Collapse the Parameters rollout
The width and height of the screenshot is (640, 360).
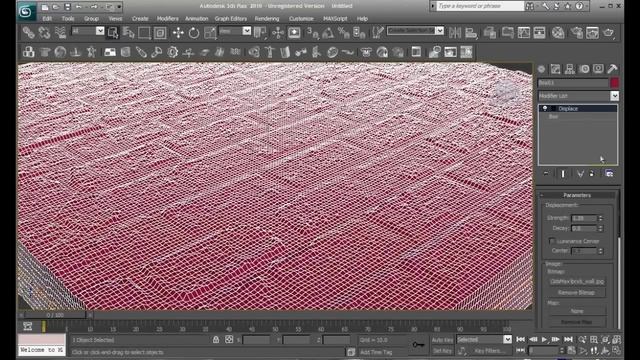pos(577,195)
